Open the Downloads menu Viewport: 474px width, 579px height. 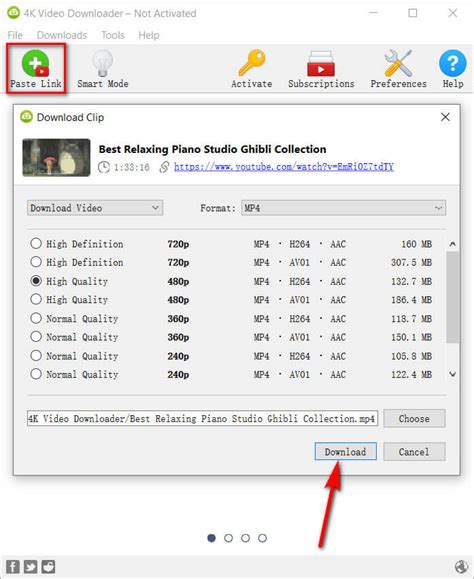point(62,35)
